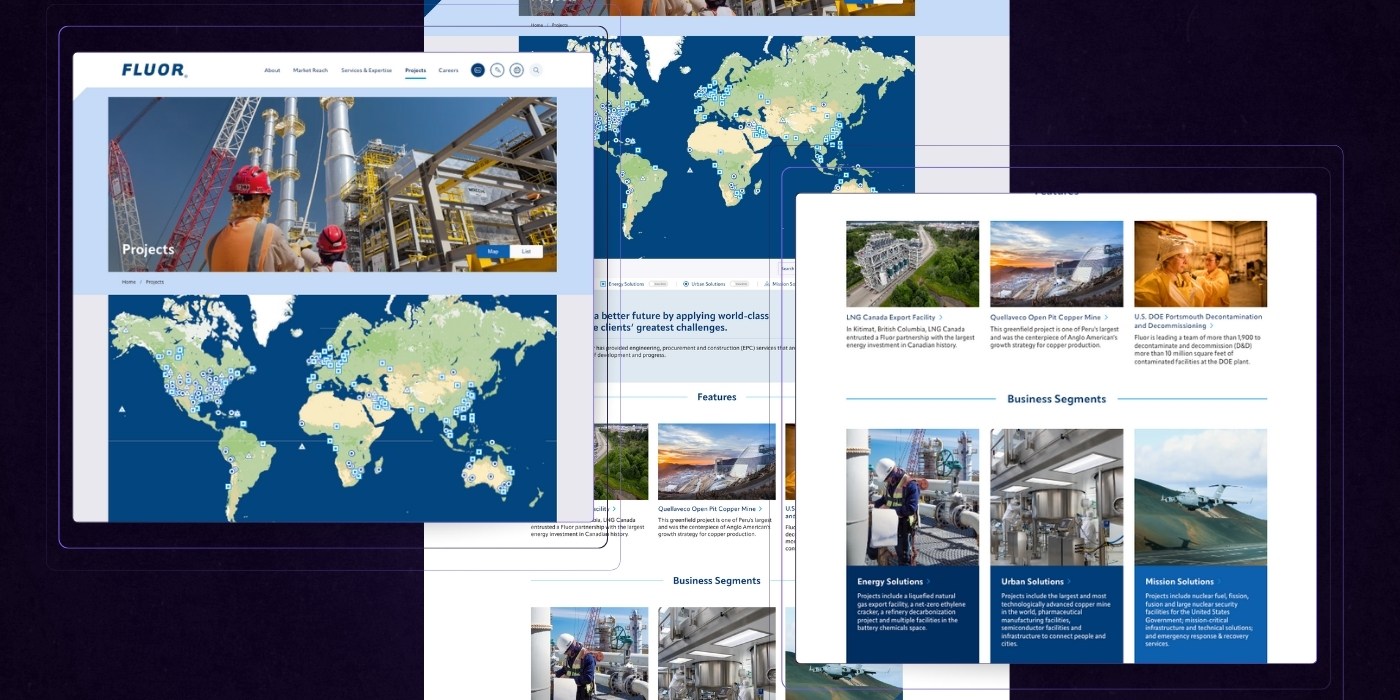
Task: Toggle the Energy Solutions map filter switch
Action: click(x=658, y=284)
